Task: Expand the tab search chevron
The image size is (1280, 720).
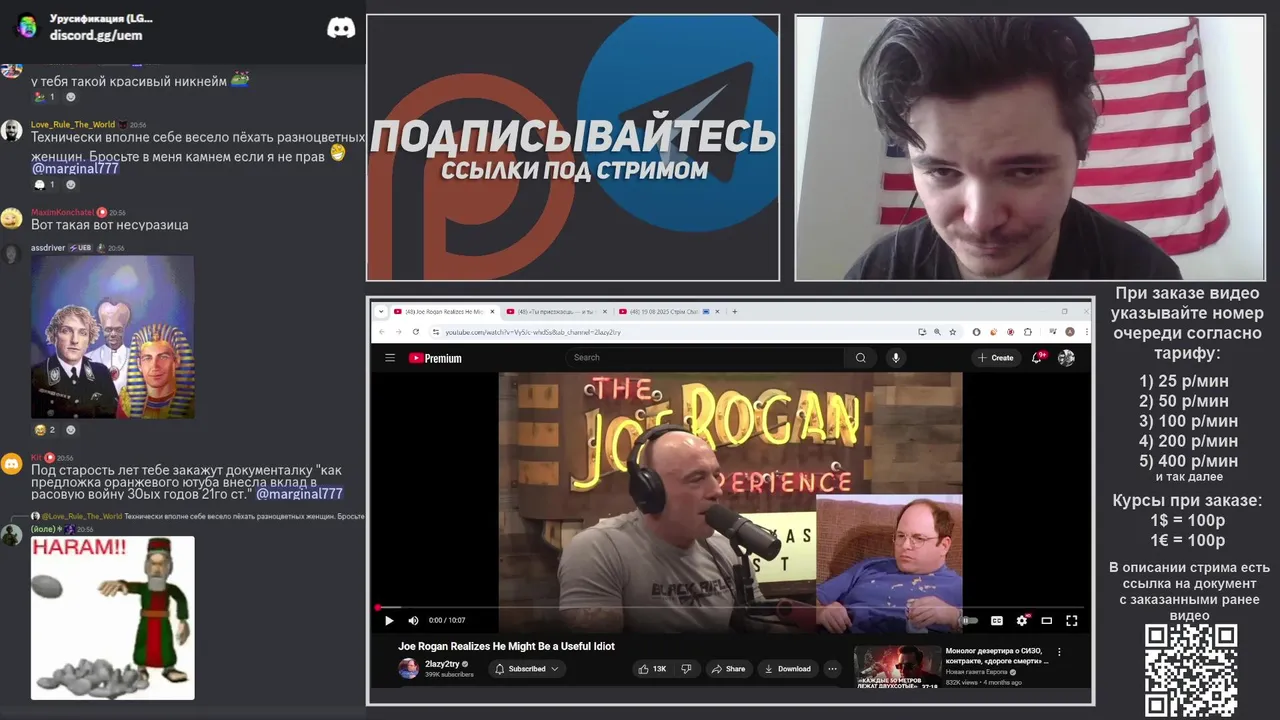Action: click(381, 312)
